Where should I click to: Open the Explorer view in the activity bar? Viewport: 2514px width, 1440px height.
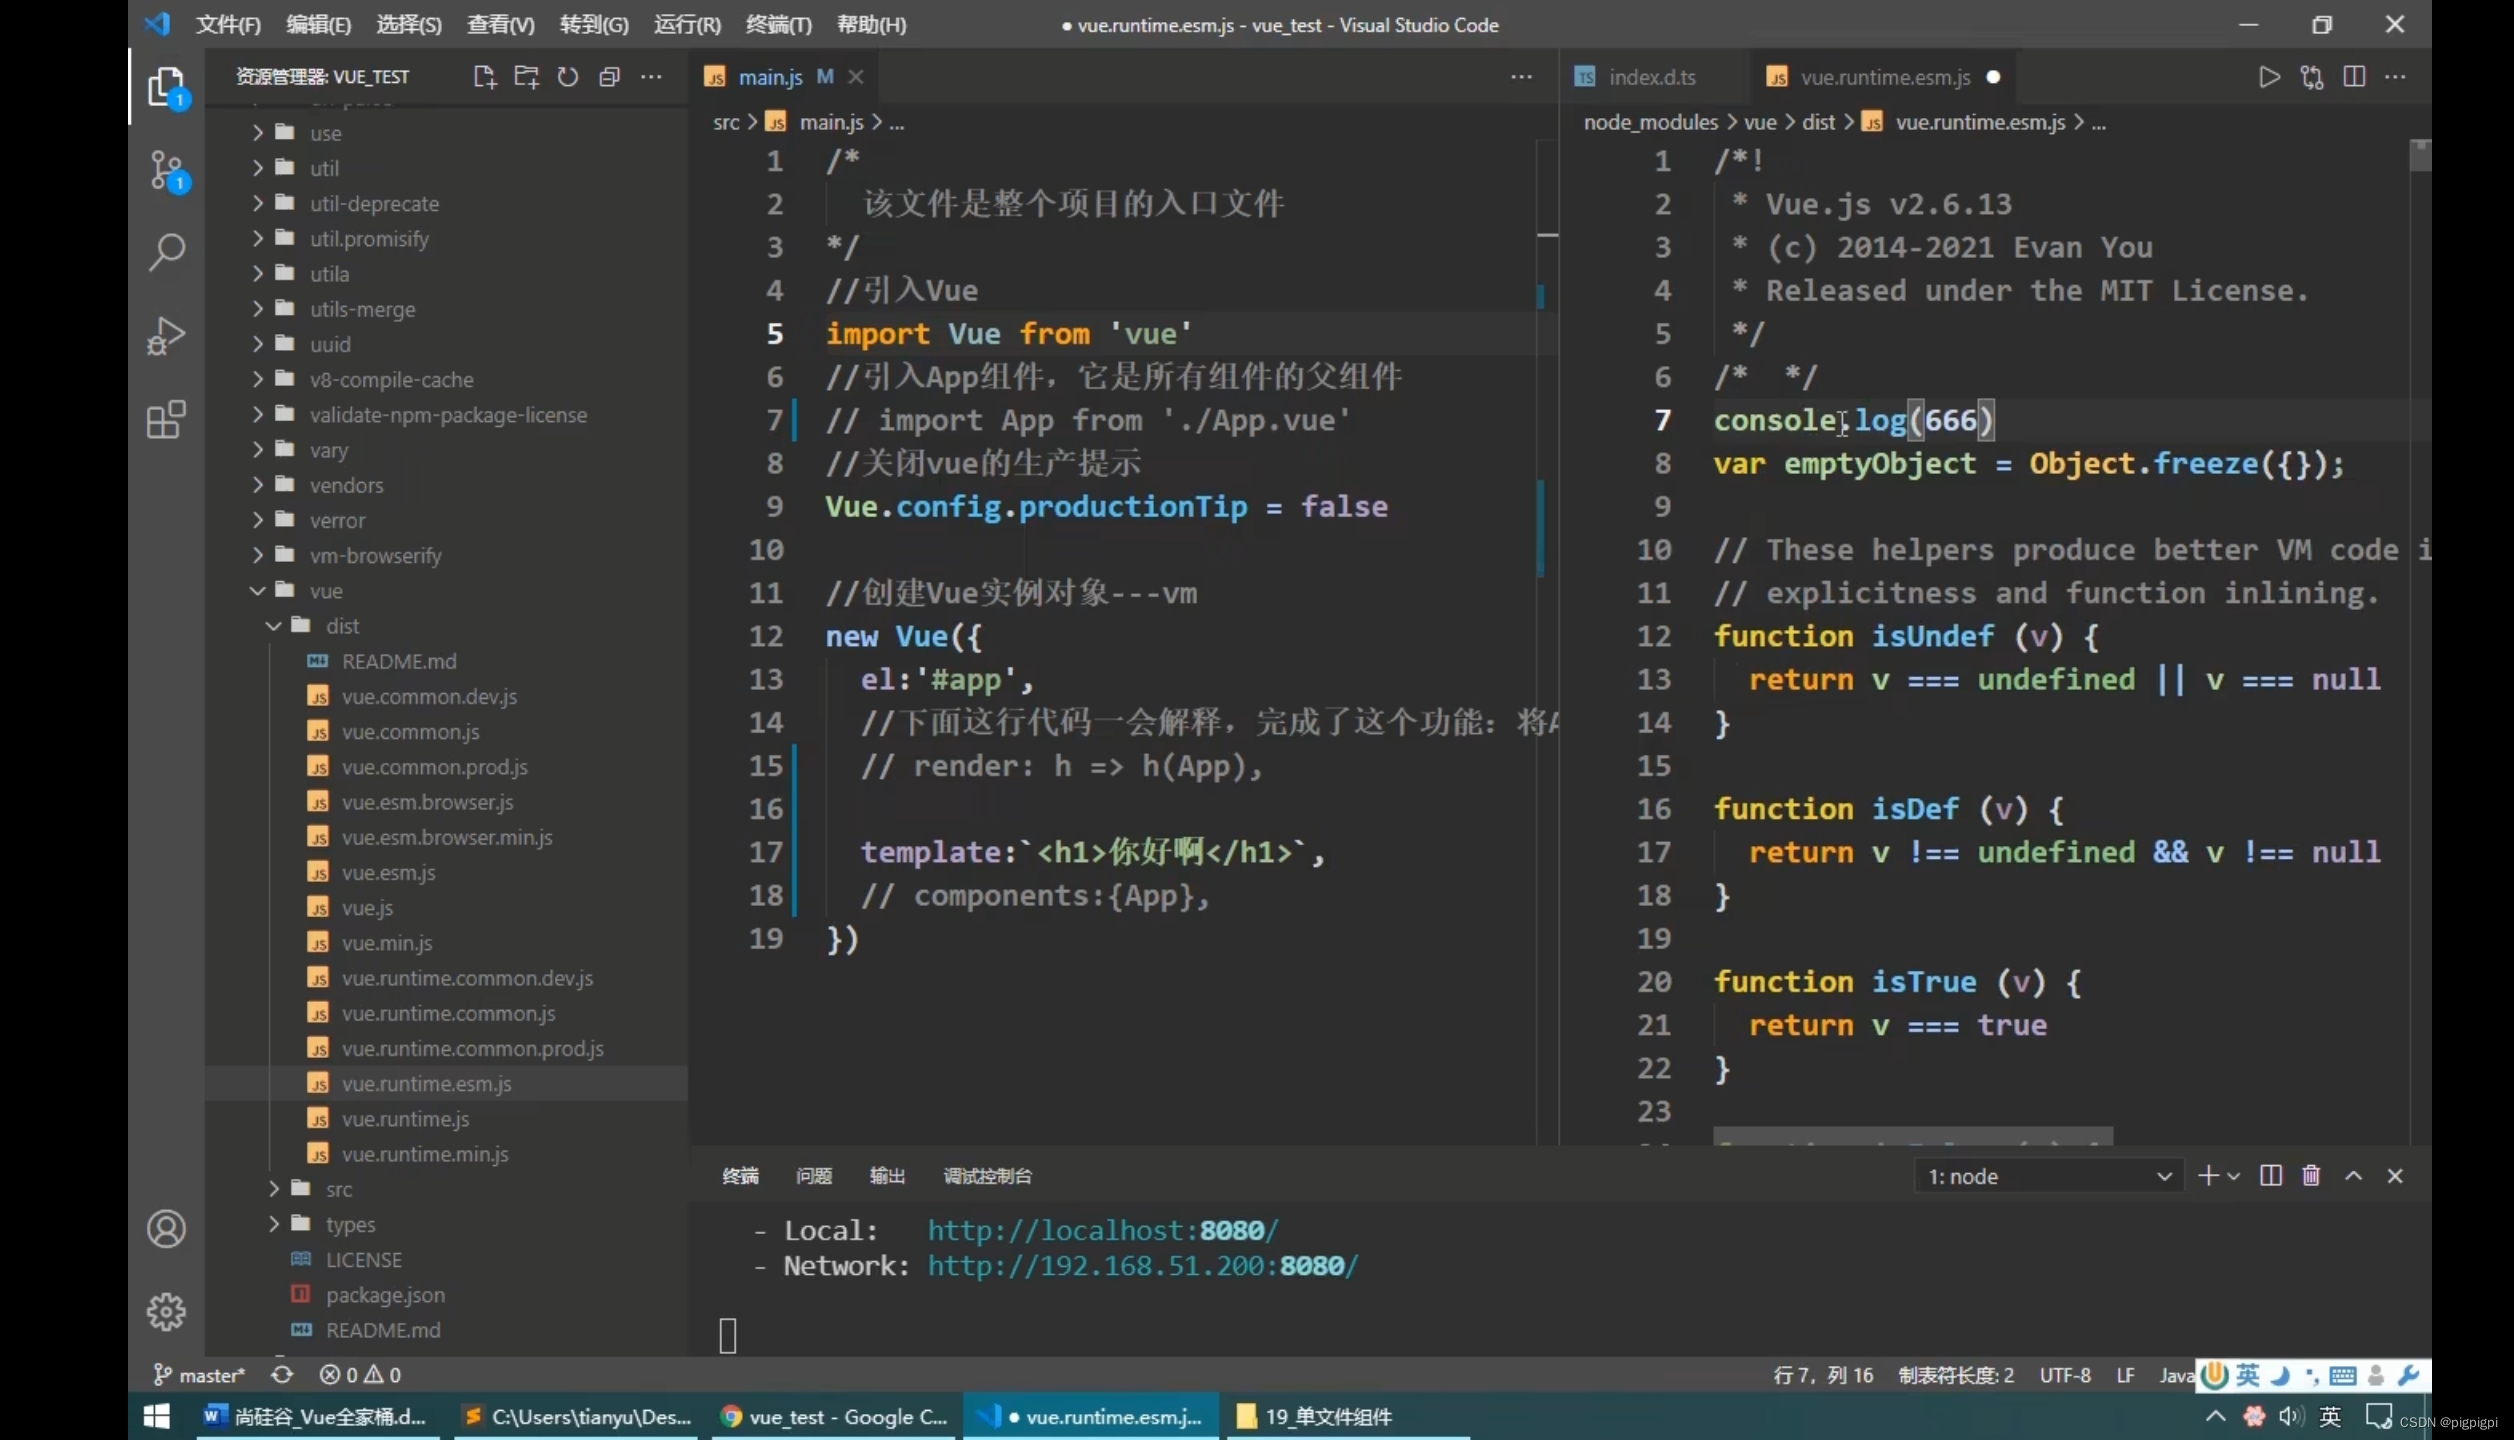[x=166, y=88]
